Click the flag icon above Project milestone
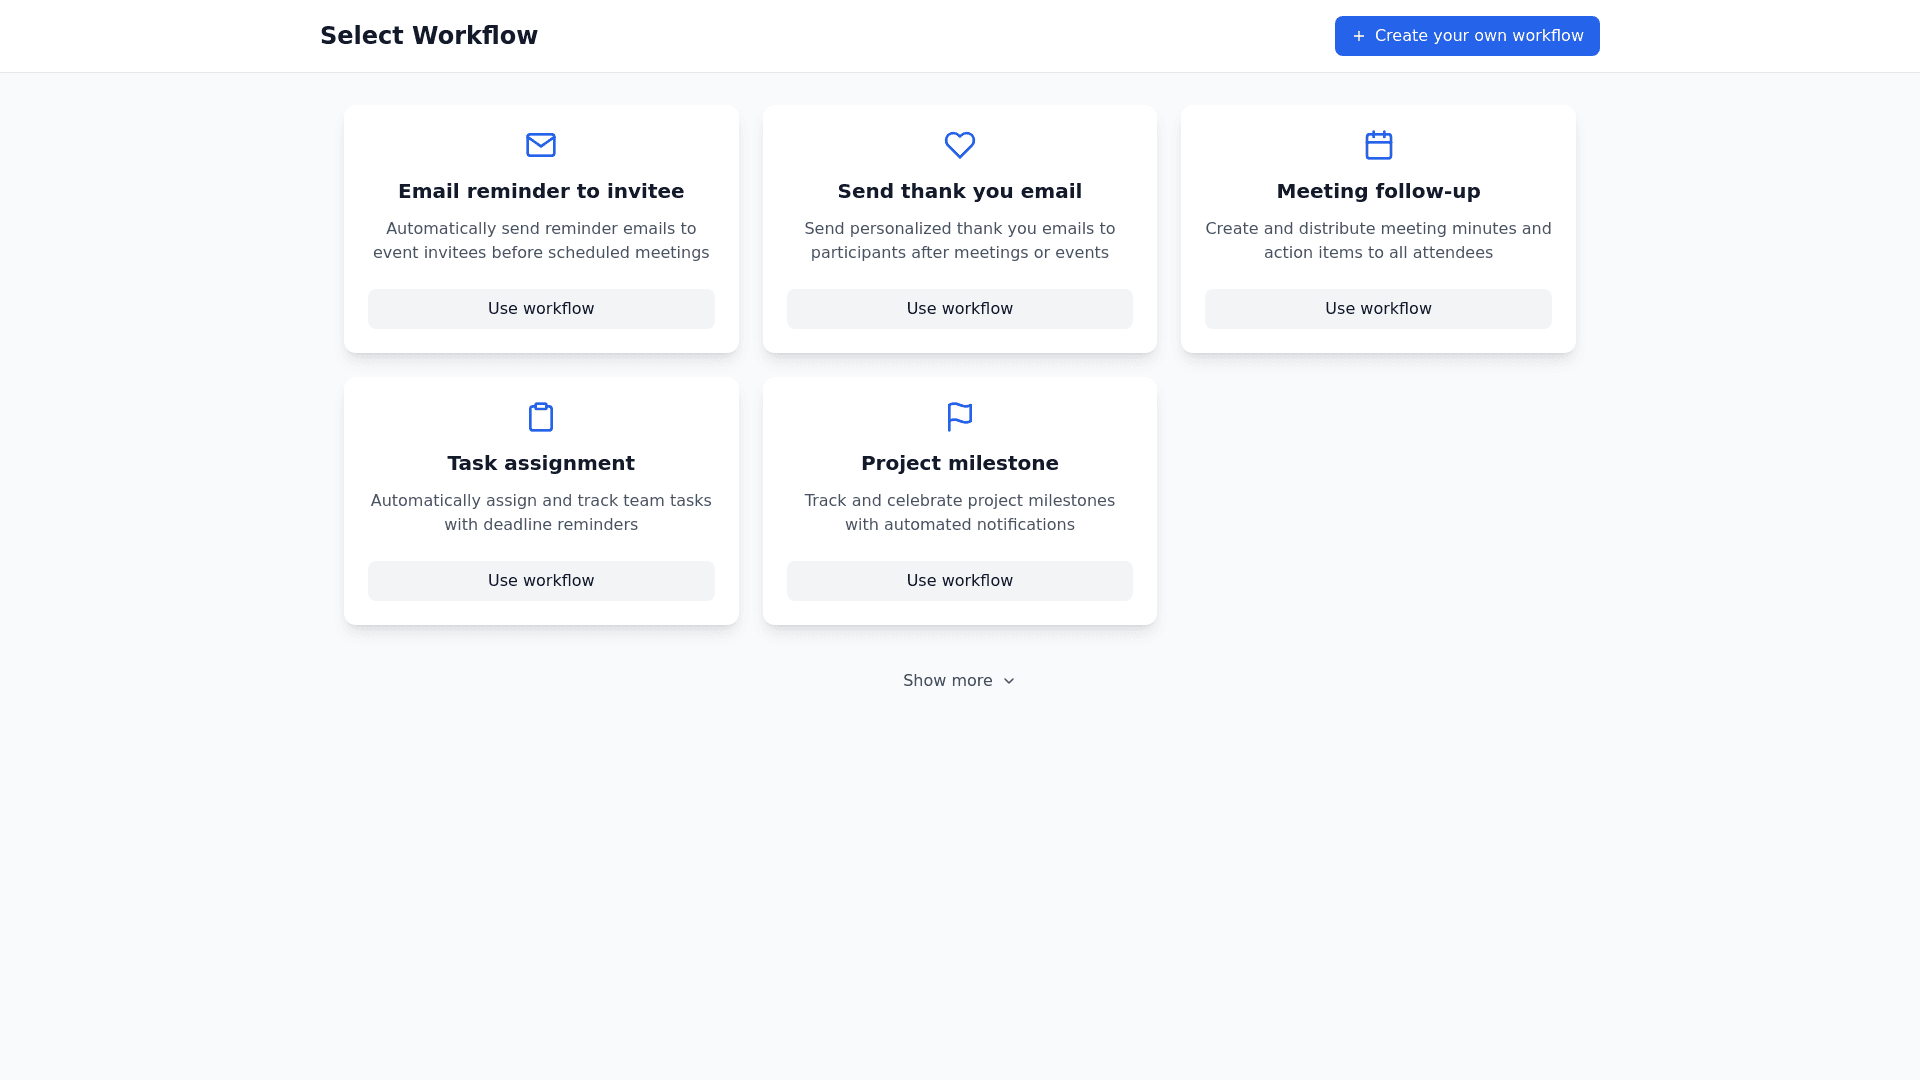1920x1080 pixels. point(959,417)
